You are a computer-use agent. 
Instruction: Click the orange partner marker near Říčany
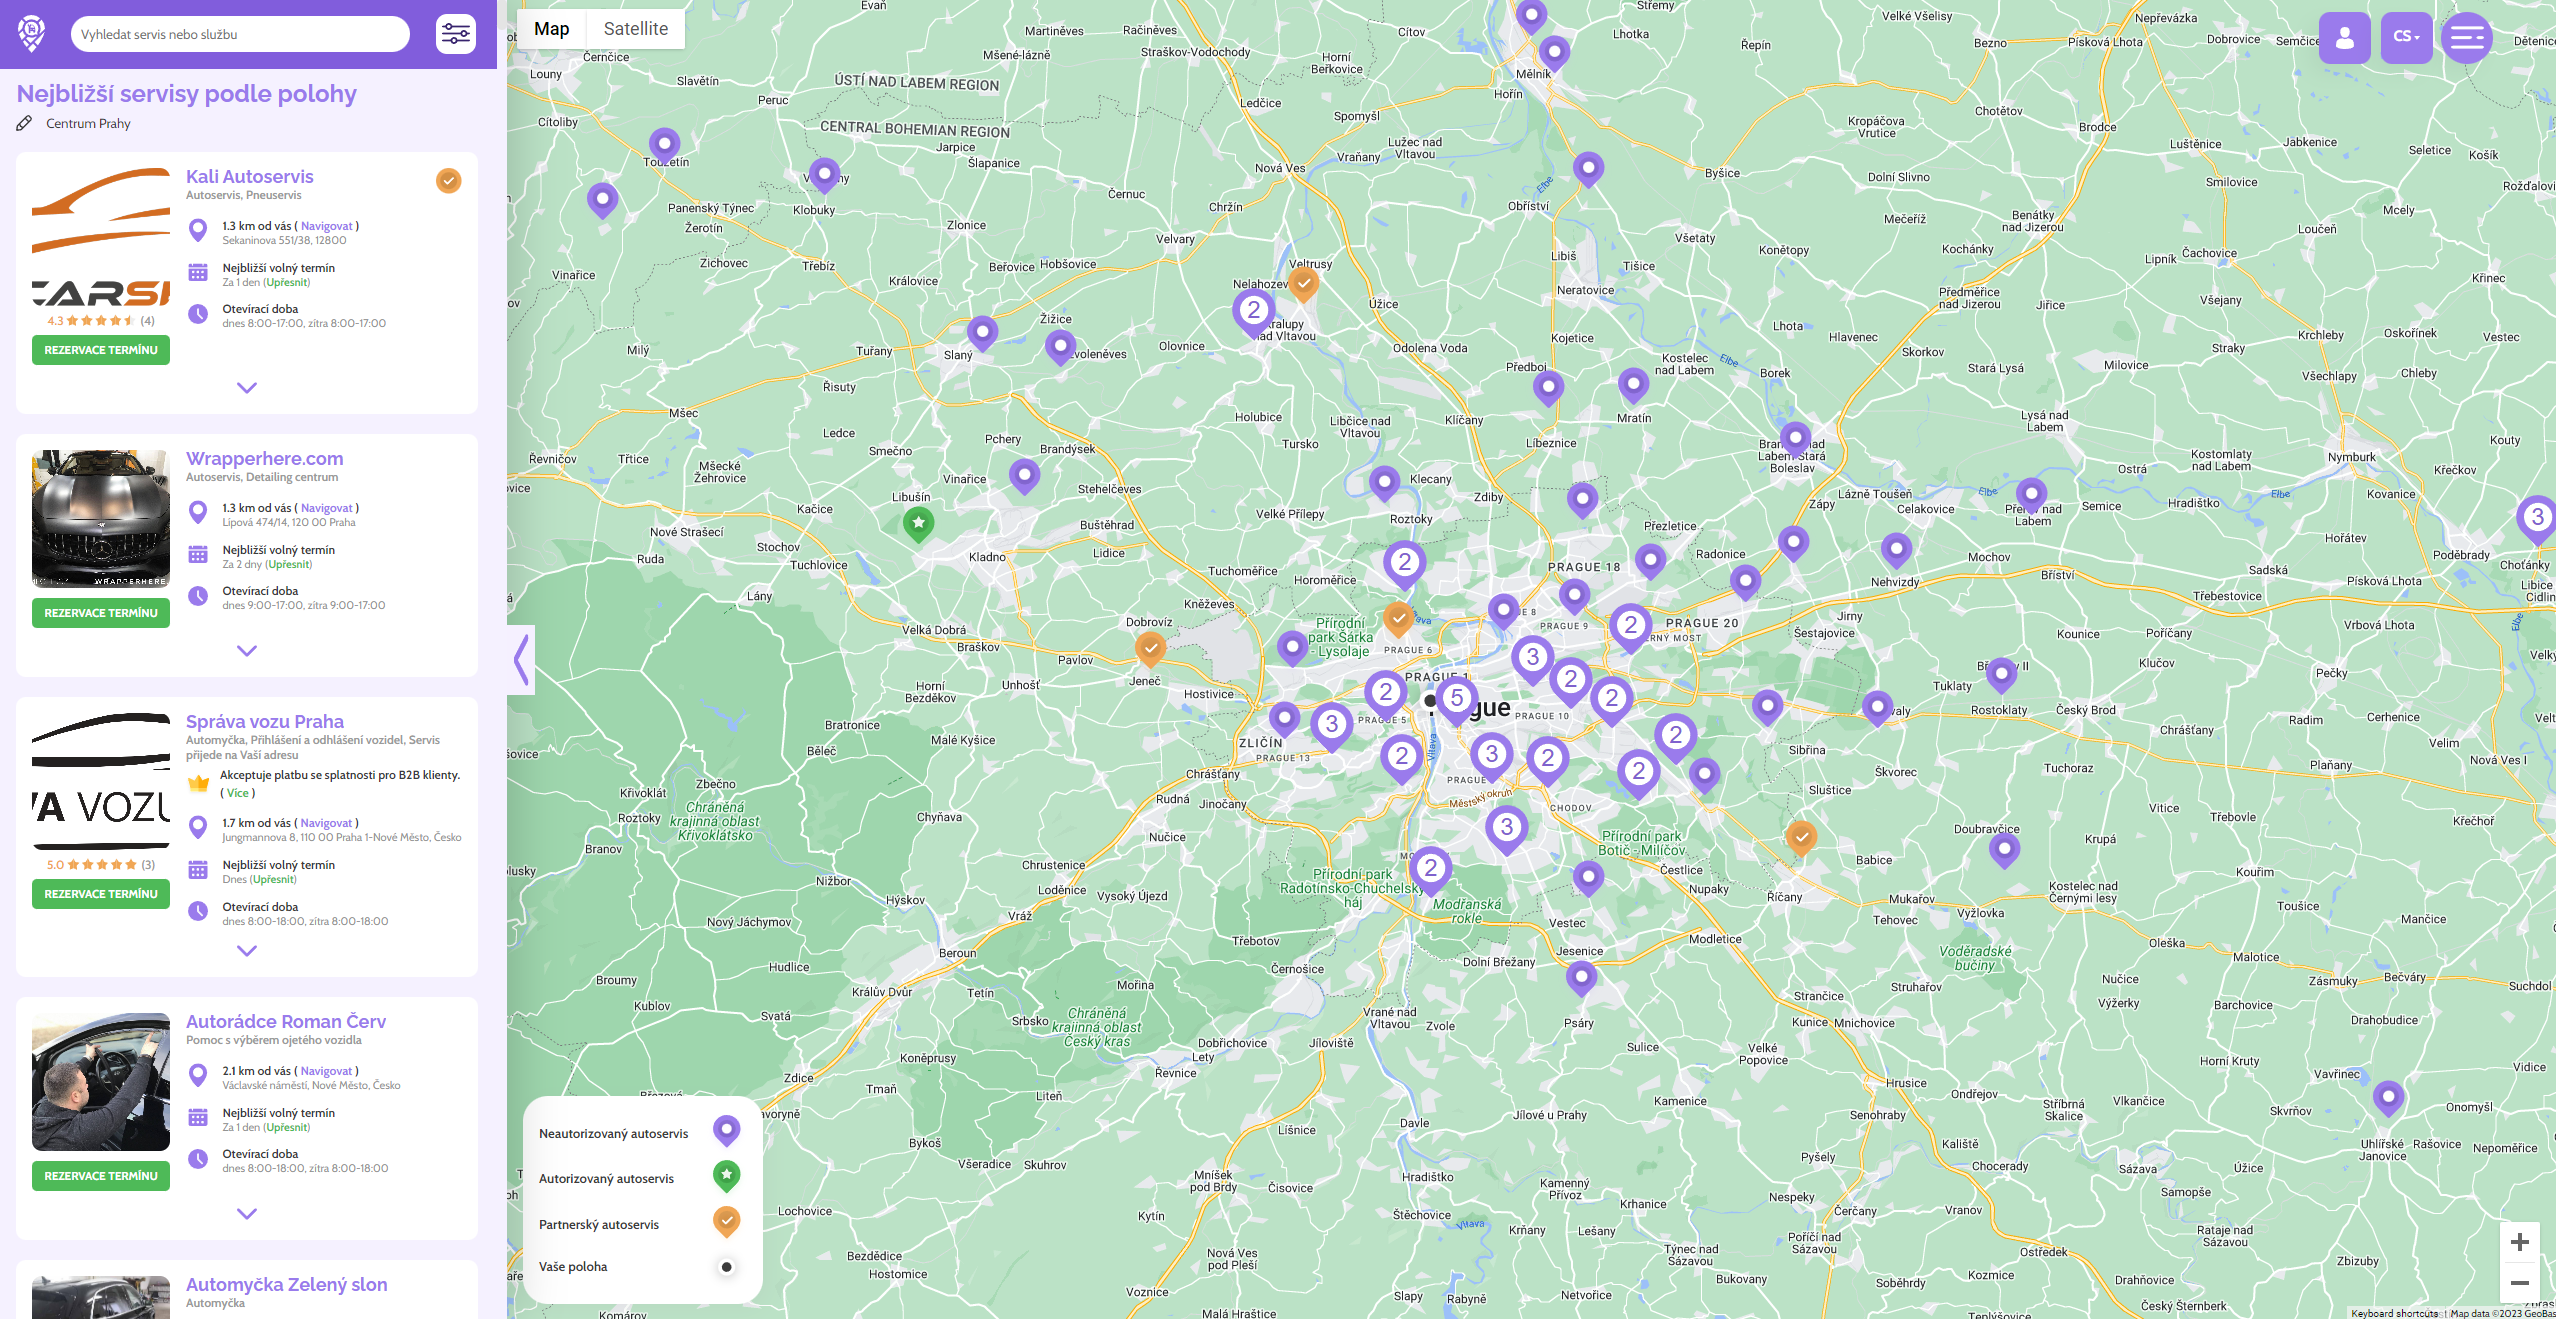[1801, 837]
